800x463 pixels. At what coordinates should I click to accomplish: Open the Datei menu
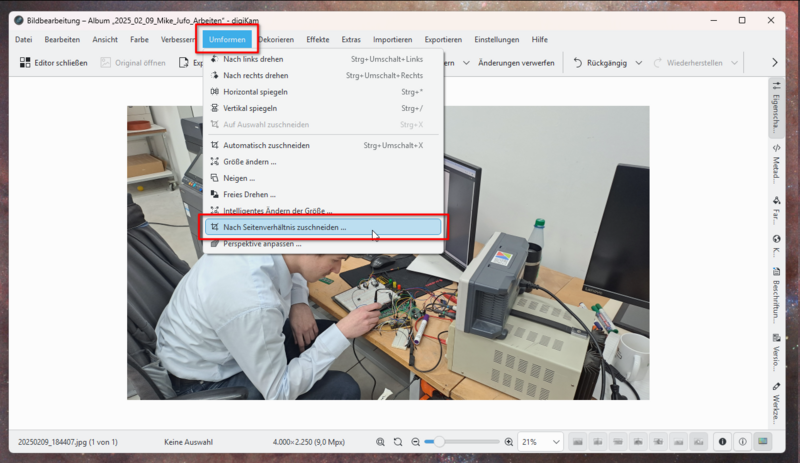coord(23,39)
